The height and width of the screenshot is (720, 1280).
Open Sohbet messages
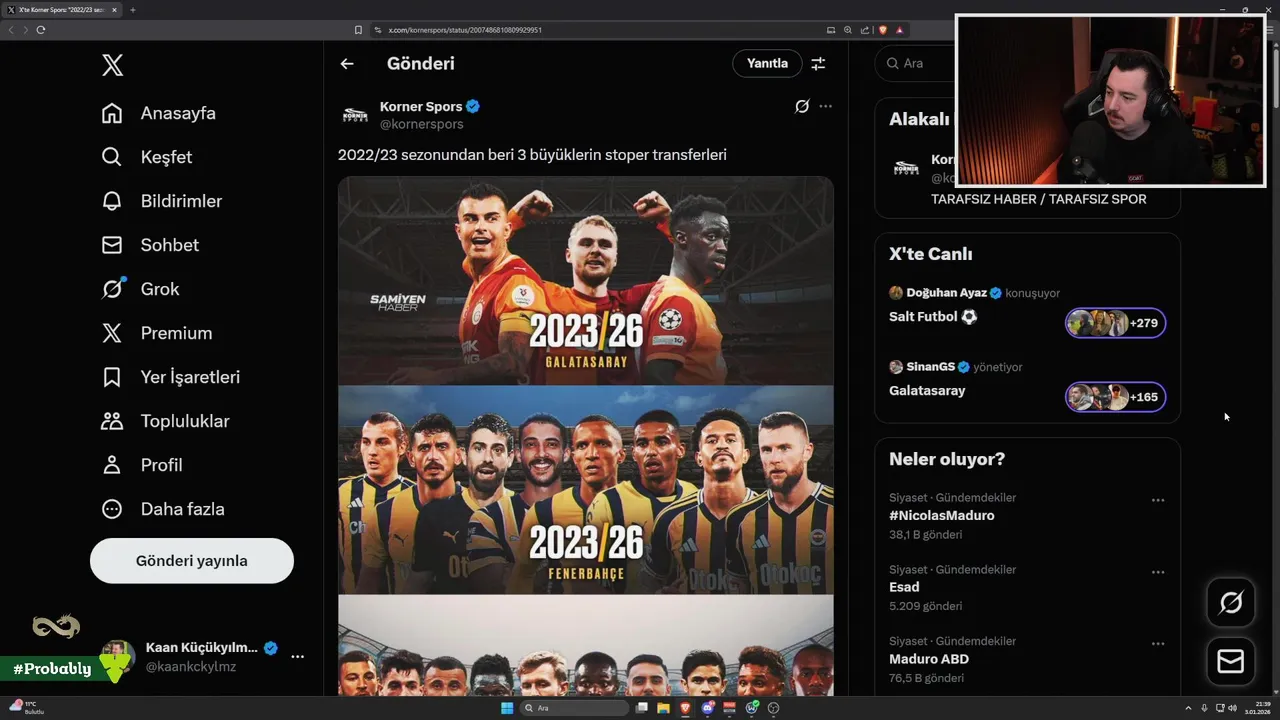150,245
